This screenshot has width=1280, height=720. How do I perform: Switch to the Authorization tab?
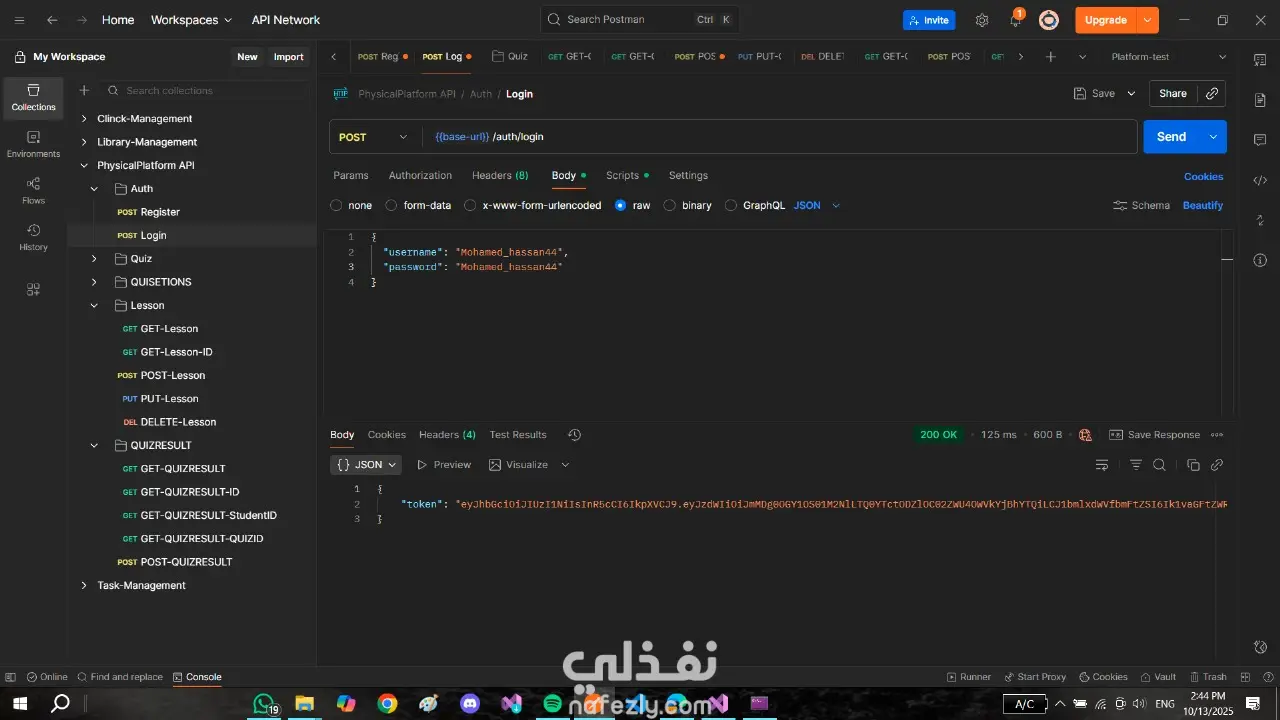[420, 175]
